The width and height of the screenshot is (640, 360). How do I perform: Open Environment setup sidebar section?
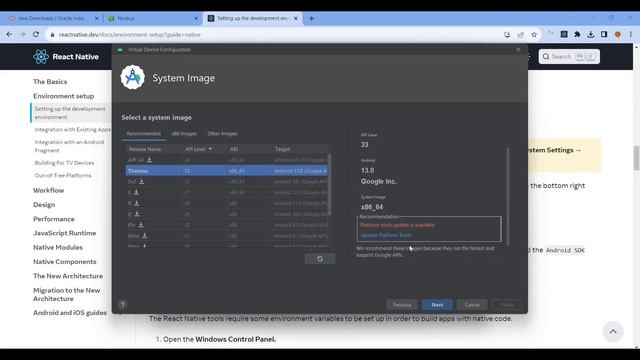pos(64,96)
